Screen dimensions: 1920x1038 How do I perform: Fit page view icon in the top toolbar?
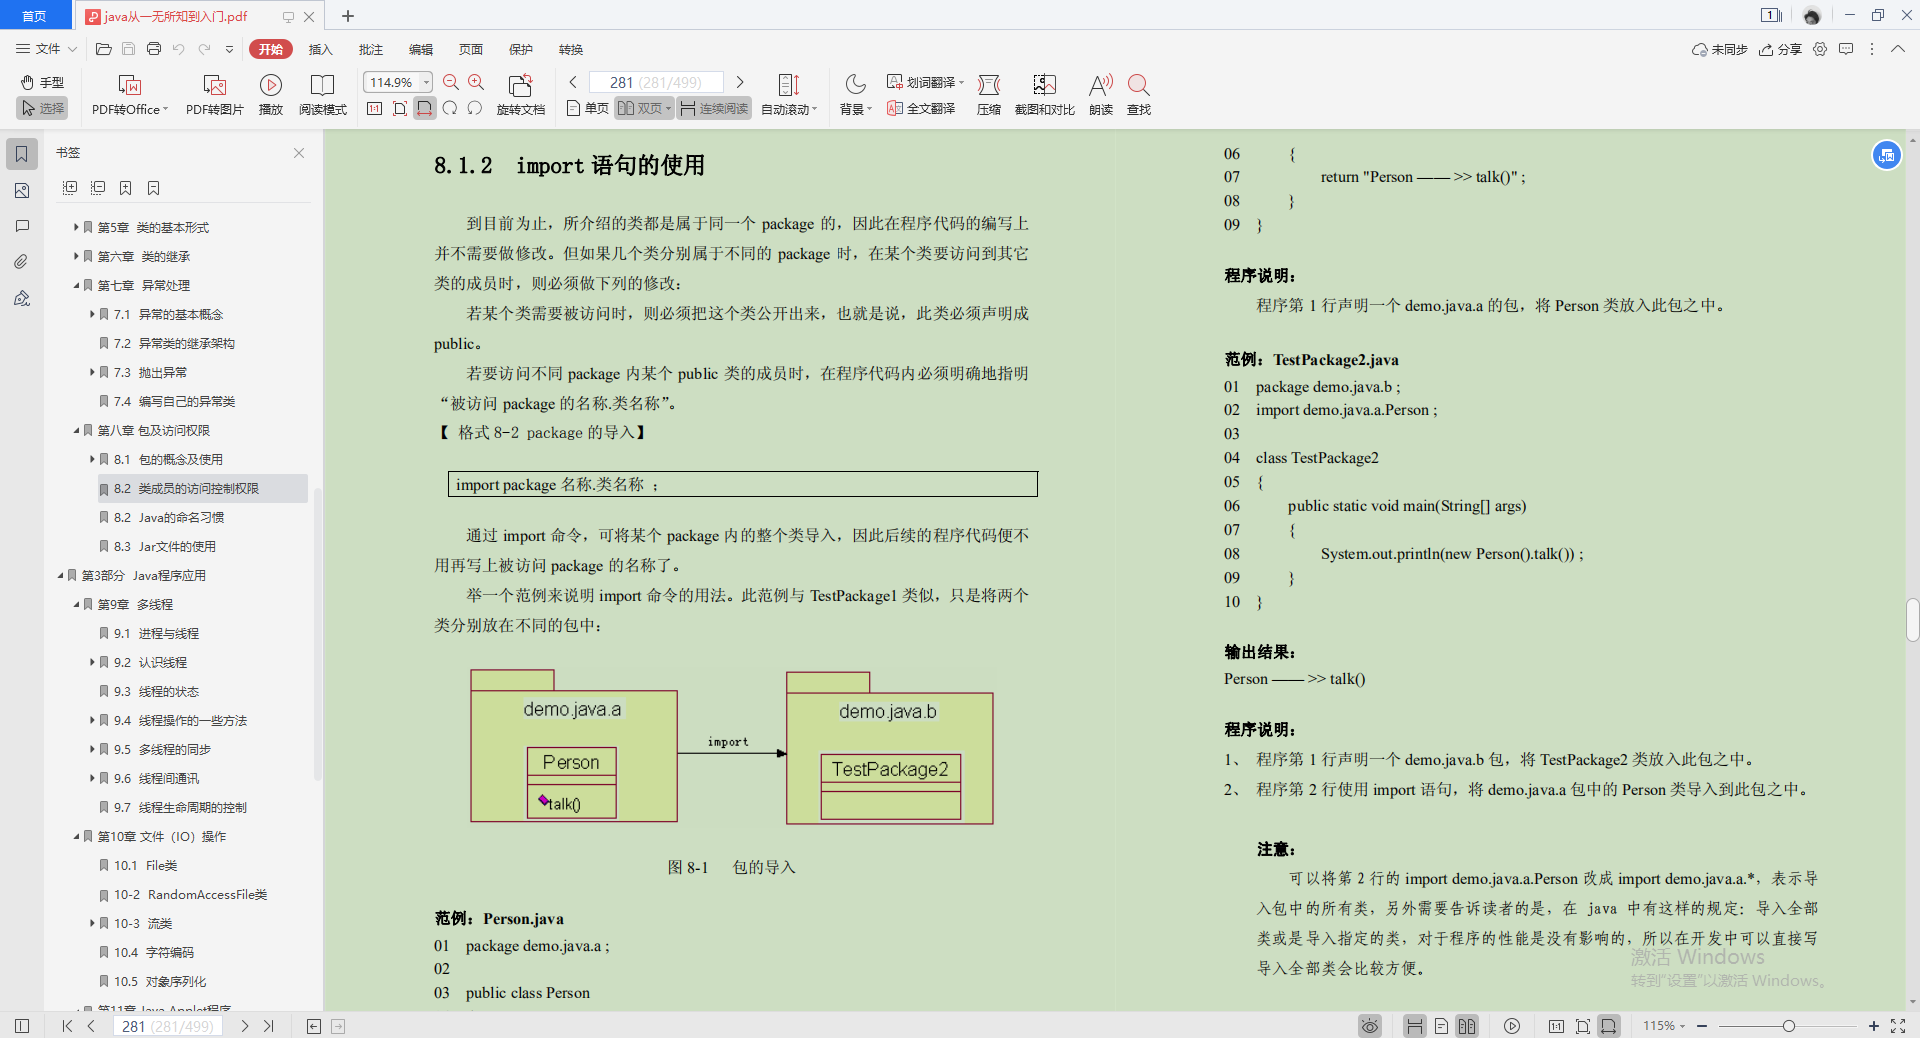[400, 108]
